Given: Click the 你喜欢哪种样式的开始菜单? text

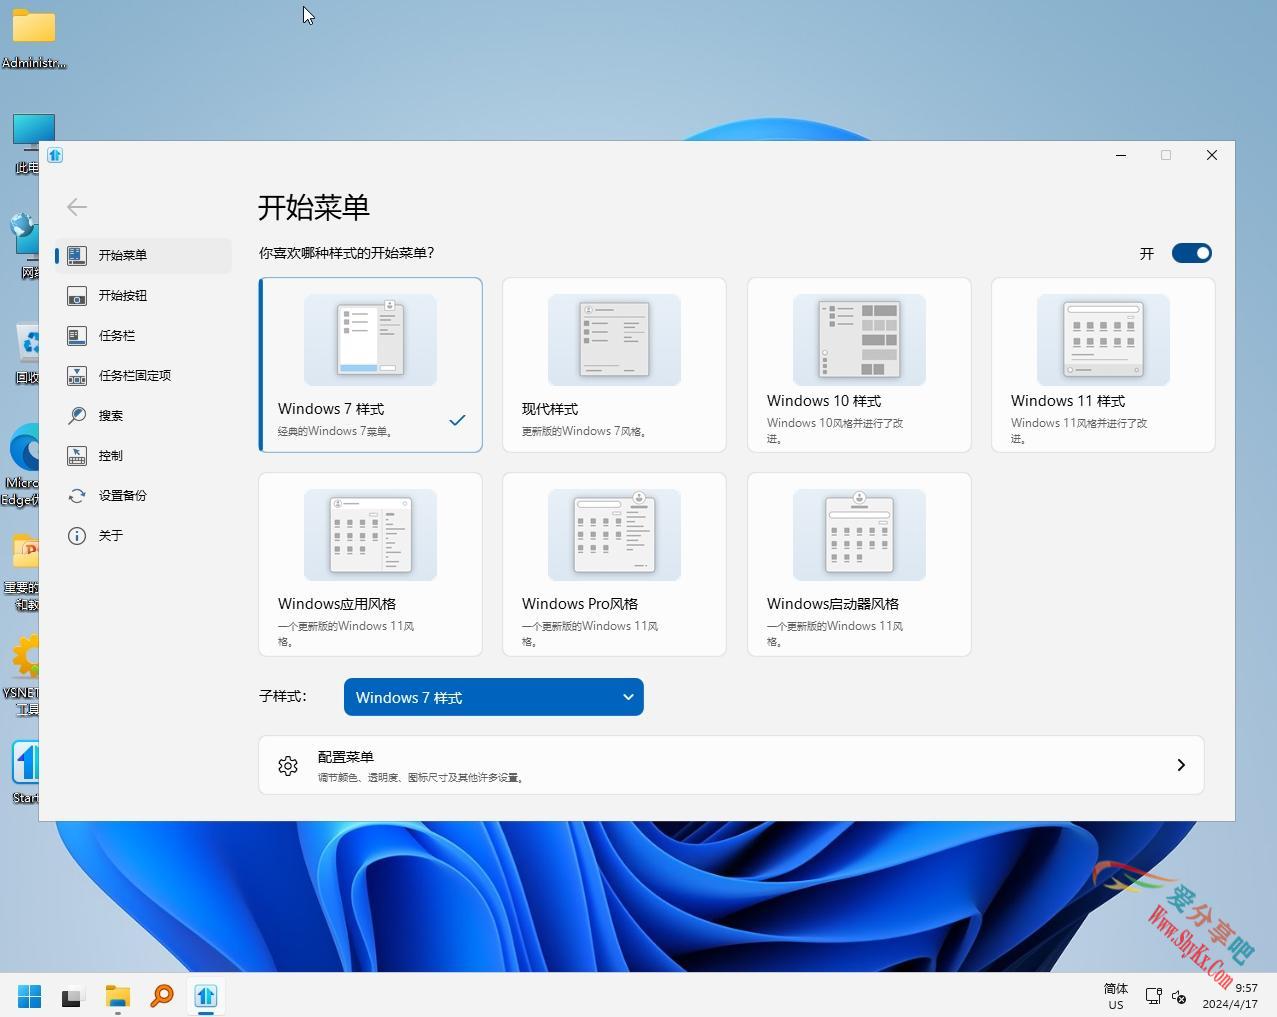Looking at the screenshot, I should point(347,253).
